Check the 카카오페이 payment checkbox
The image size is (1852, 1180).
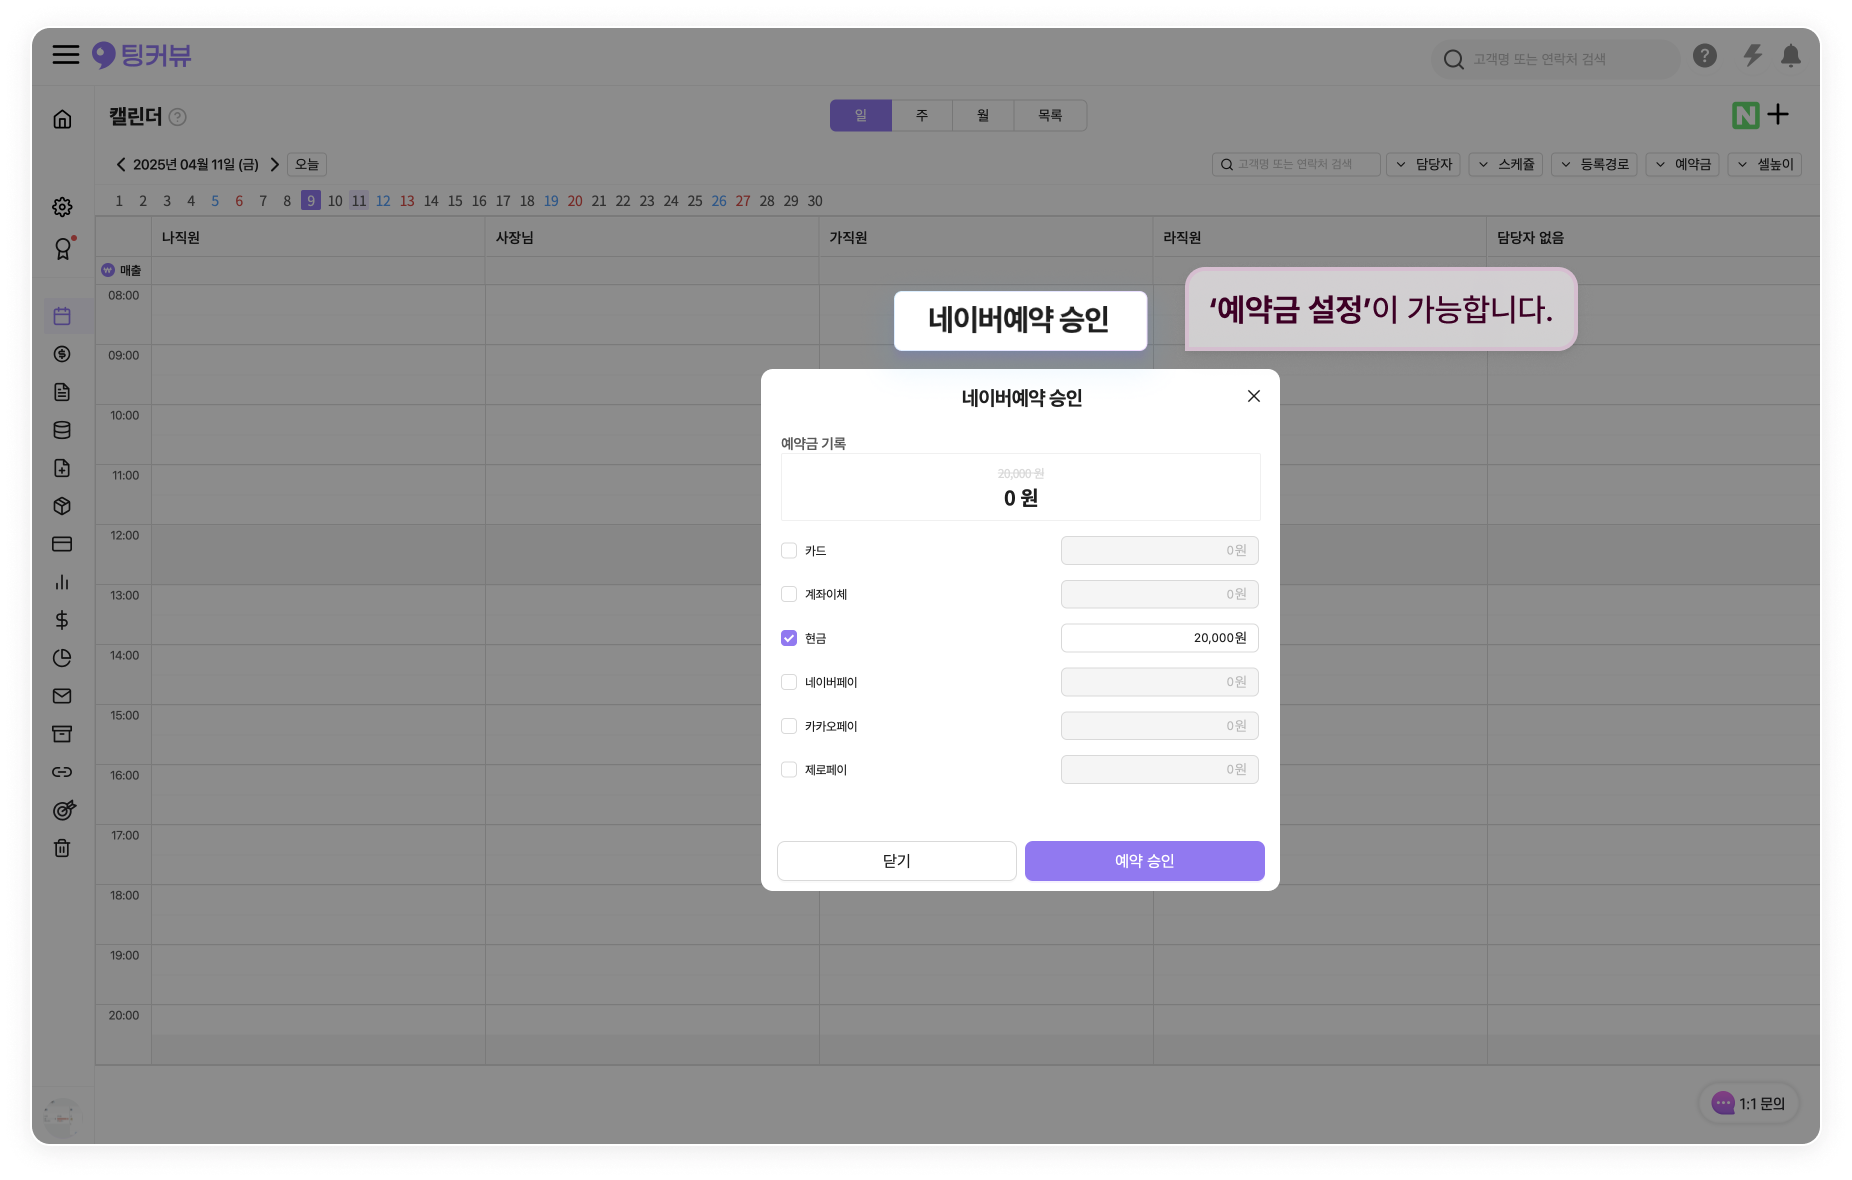click(x=789, y=726)
